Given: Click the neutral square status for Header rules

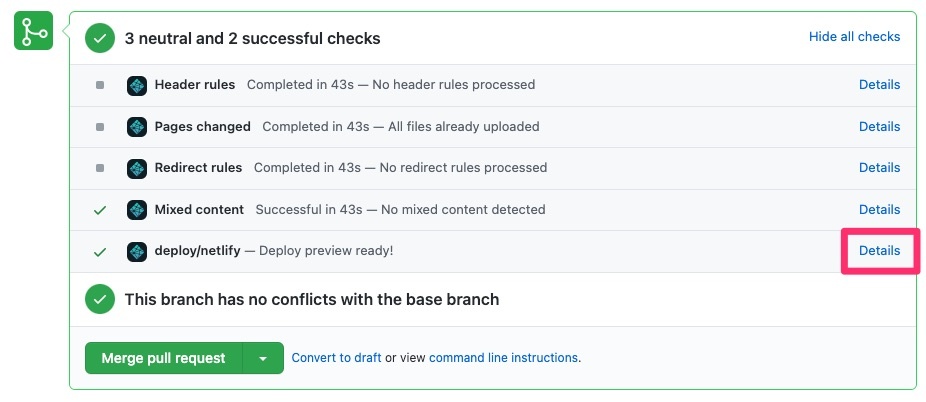Looking at the screenshot, I should click(100, 85).
